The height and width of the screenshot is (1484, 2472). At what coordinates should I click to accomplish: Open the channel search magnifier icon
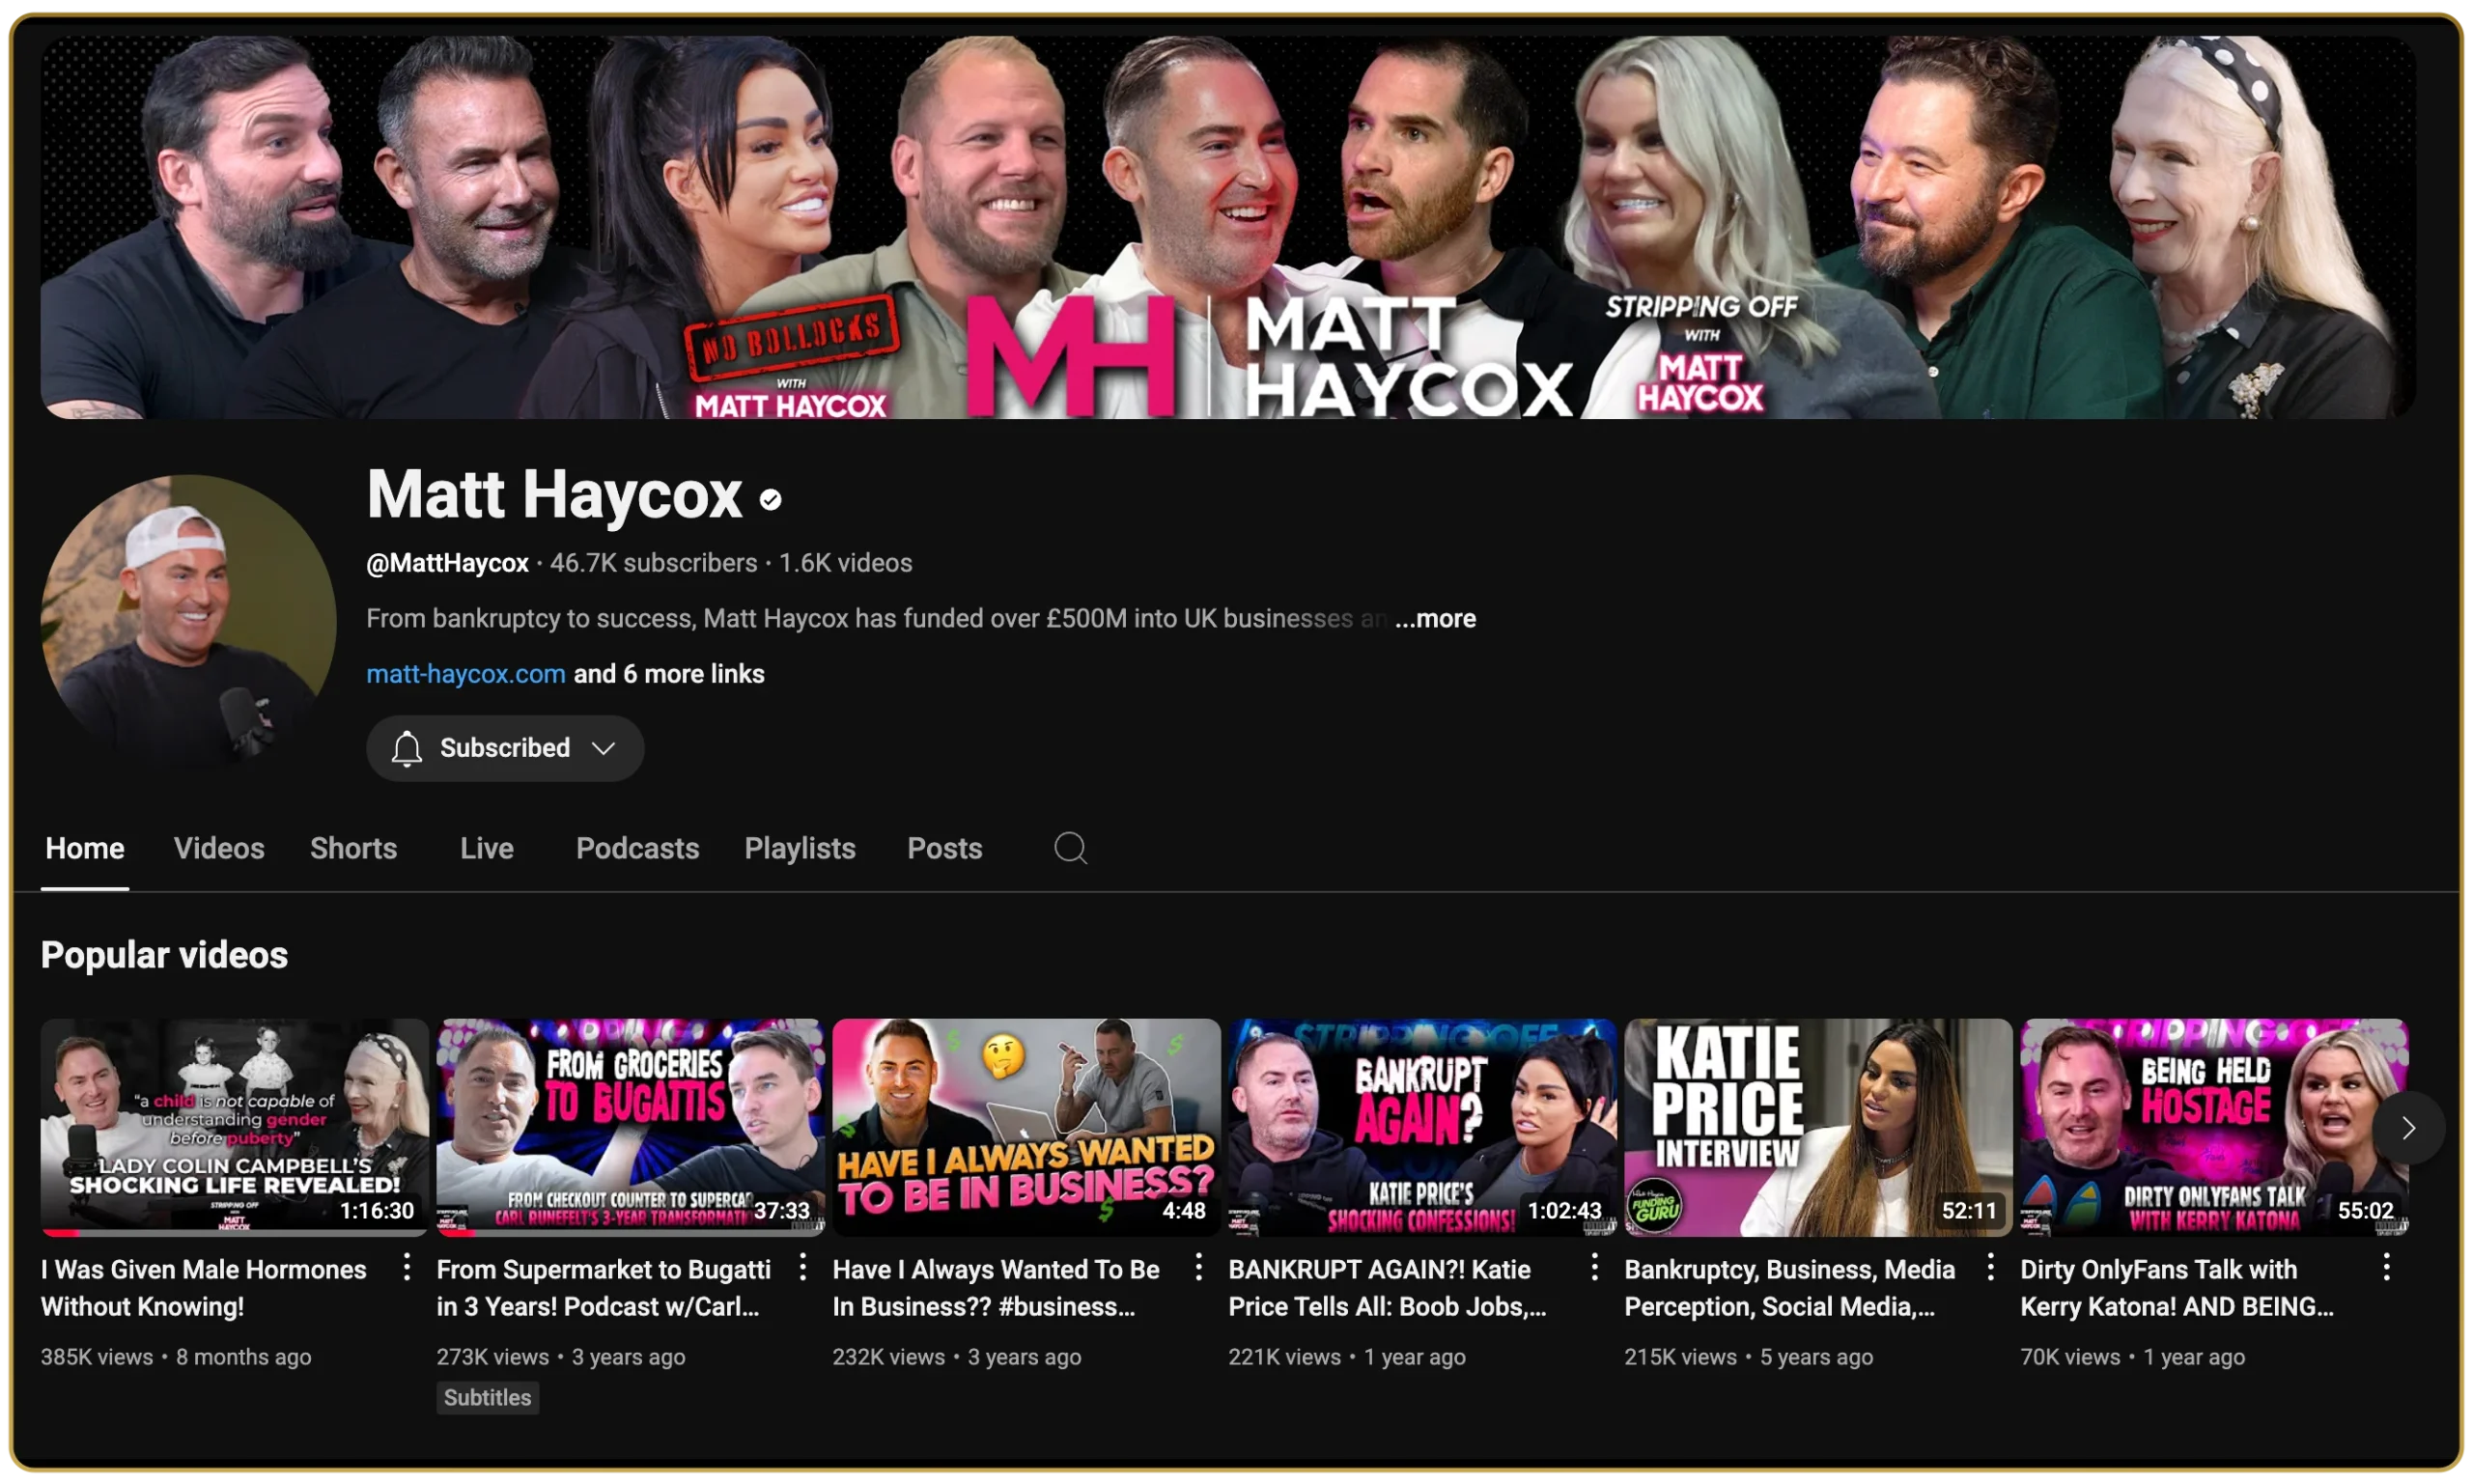1070,848
